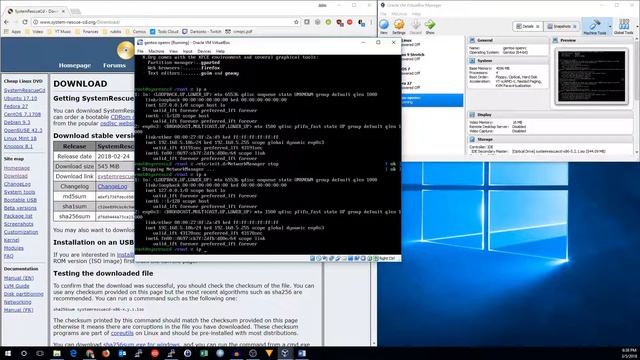Collapse the Storage section header
This screenshot has height=360, width=640.
551,139
